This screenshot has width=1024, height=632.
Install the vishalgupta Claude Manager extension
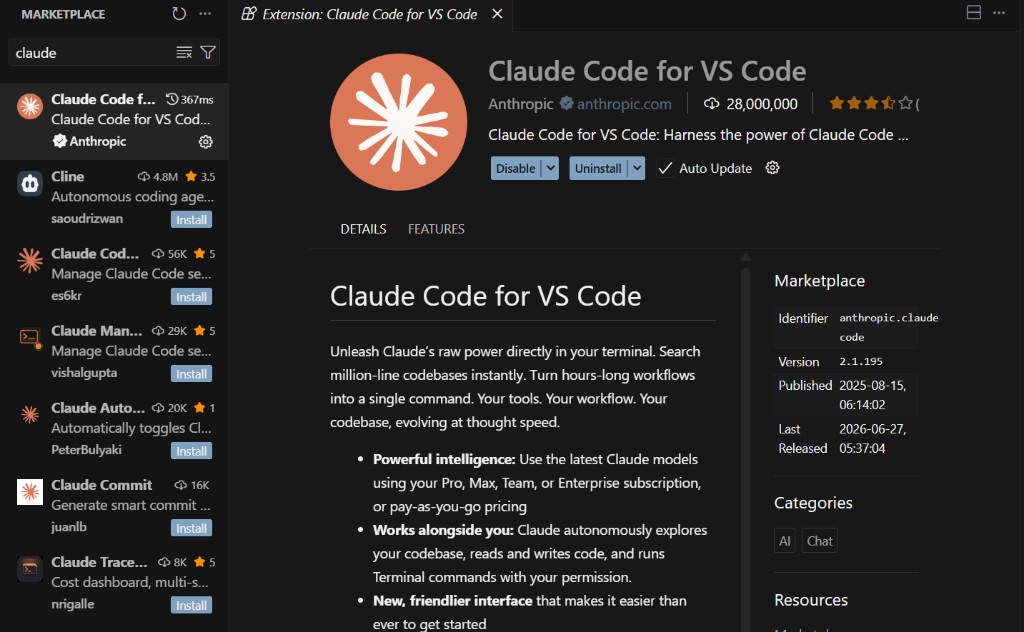click(x=191, y=374)
